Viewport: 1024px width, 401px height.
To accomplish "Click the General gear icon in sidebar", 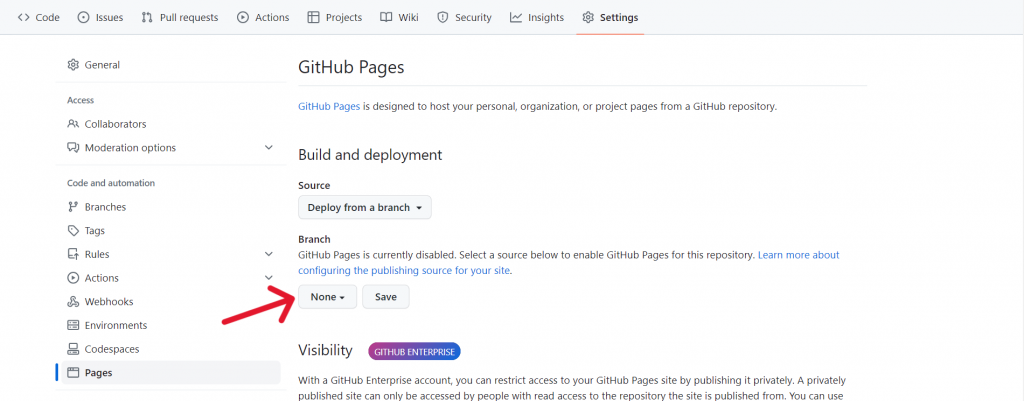I will 73,65.
